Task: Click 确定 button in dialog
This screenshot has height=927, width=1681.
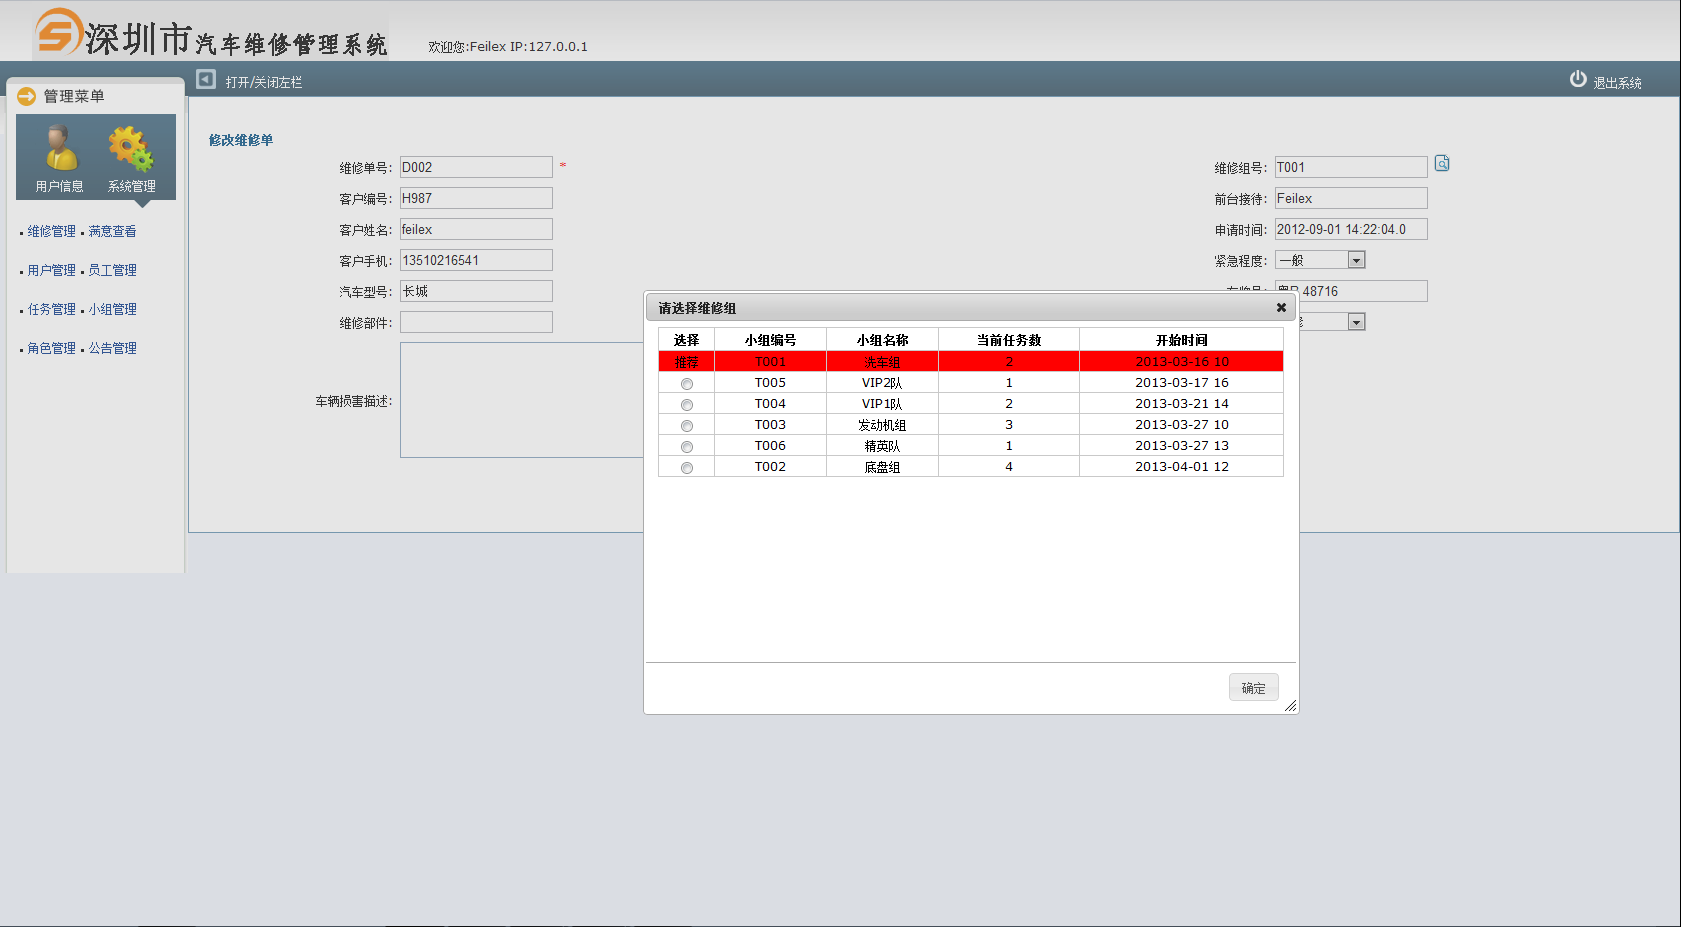Action: click(1254, 688)
